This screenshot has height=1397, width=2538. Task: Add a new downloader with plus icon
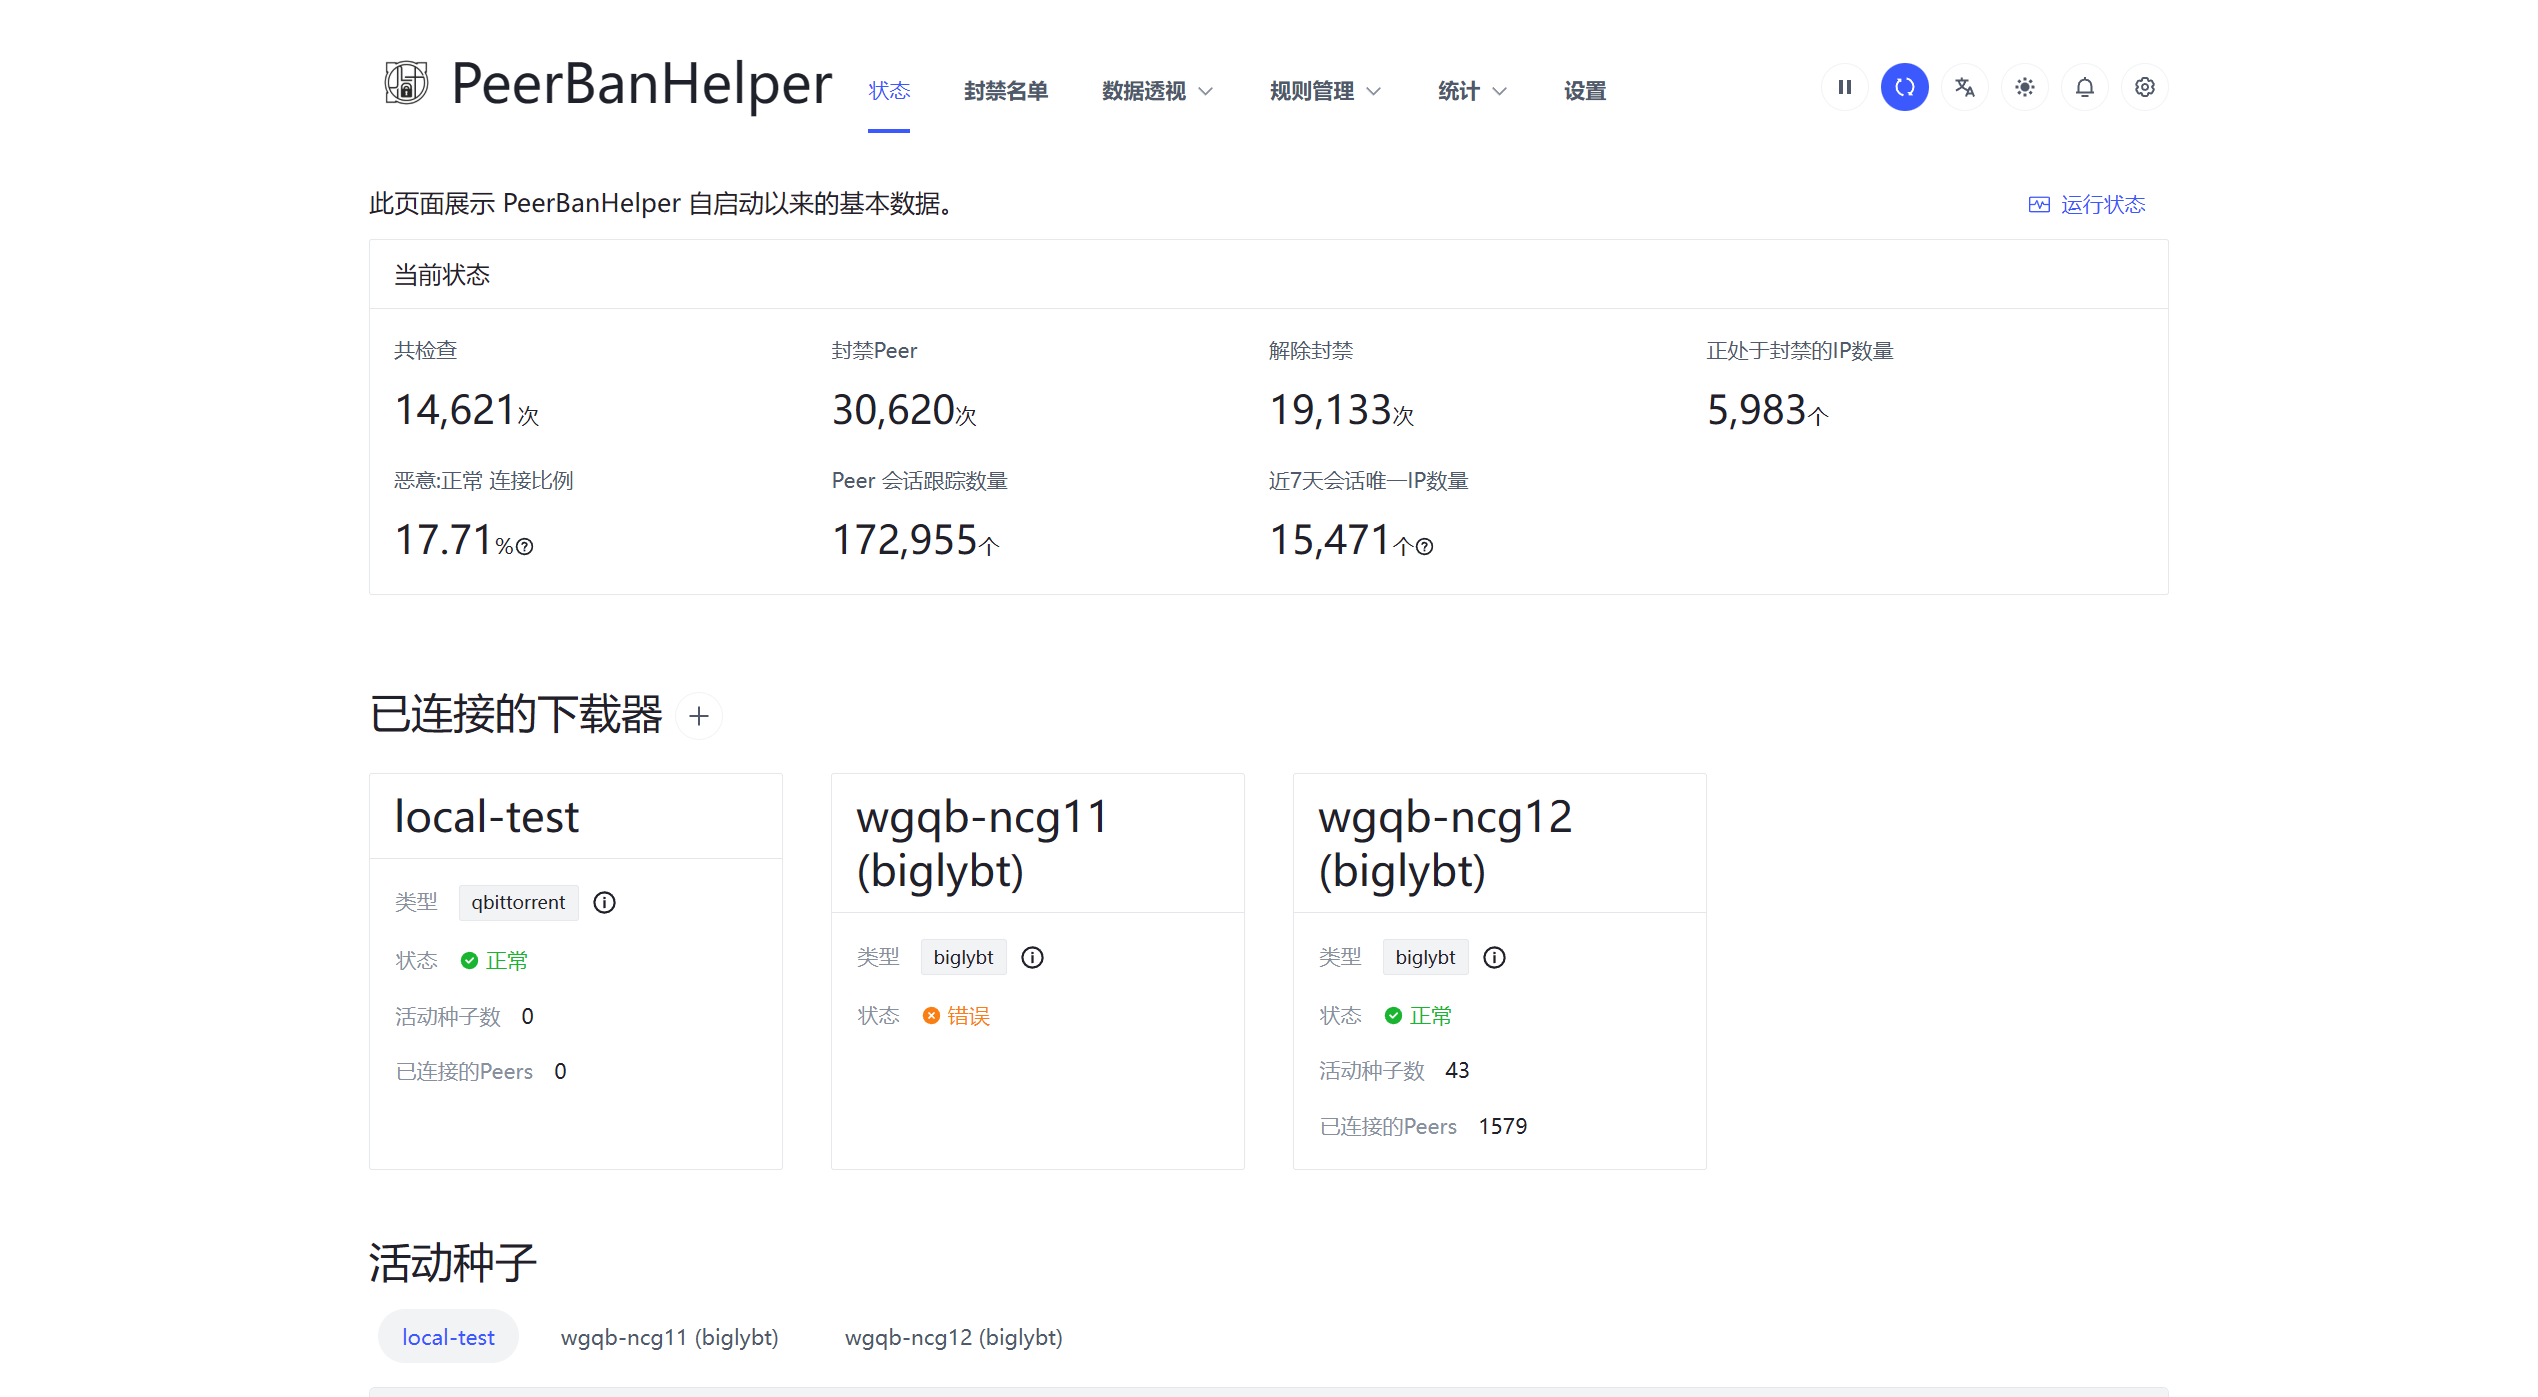(699, 716)
